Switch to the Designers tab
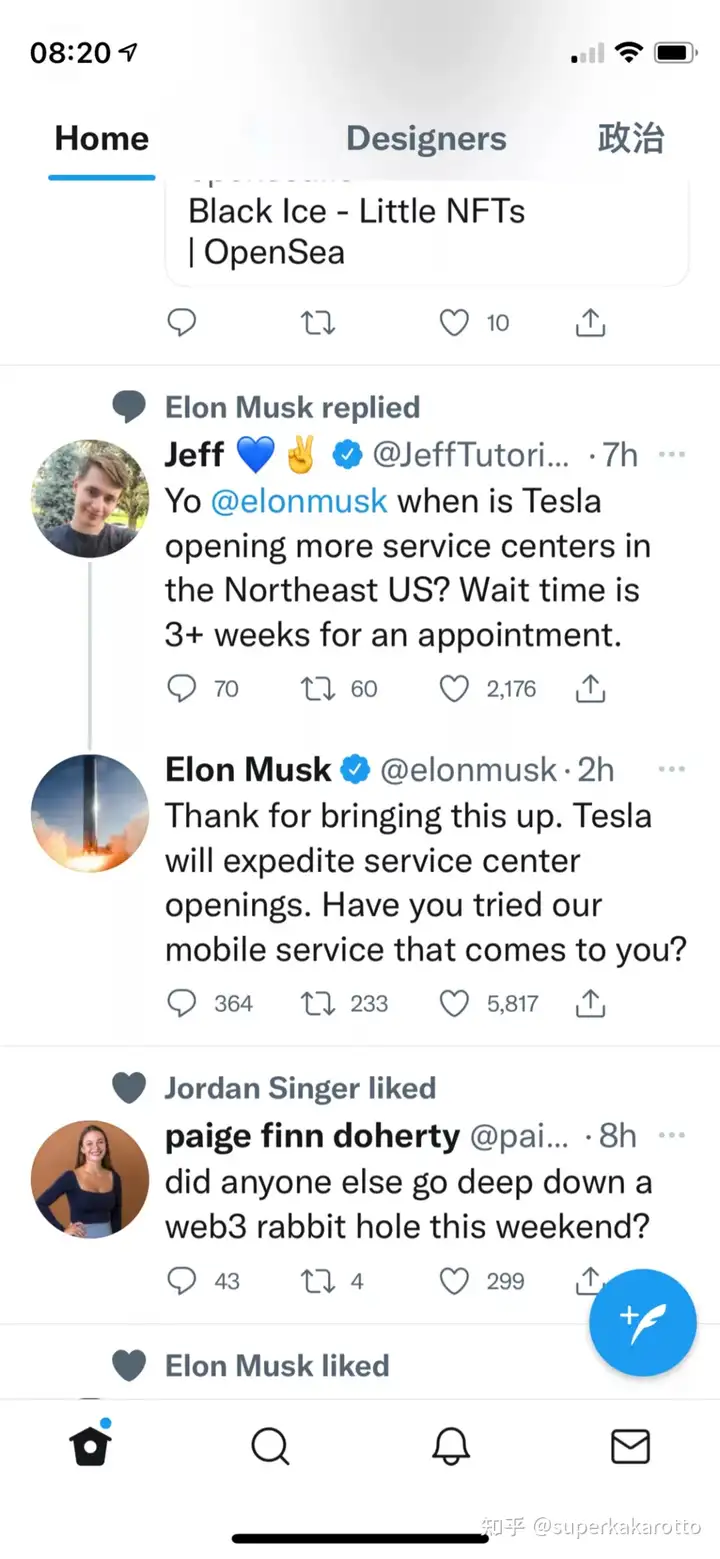Image resolution: width=720 pixels, height=1559 pixels. tap(426, 138)
